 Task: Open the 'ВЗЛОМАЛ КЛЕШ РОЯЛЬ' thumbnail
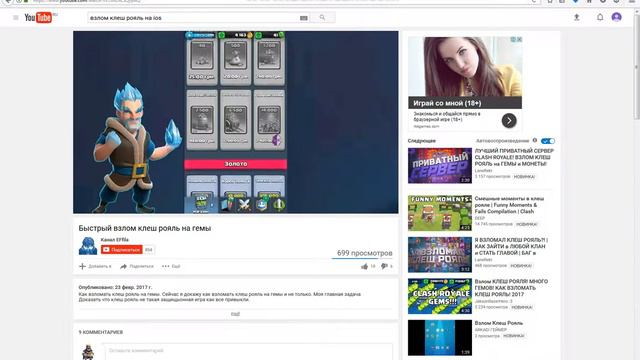pyautogui.click(x=440, y=255)
